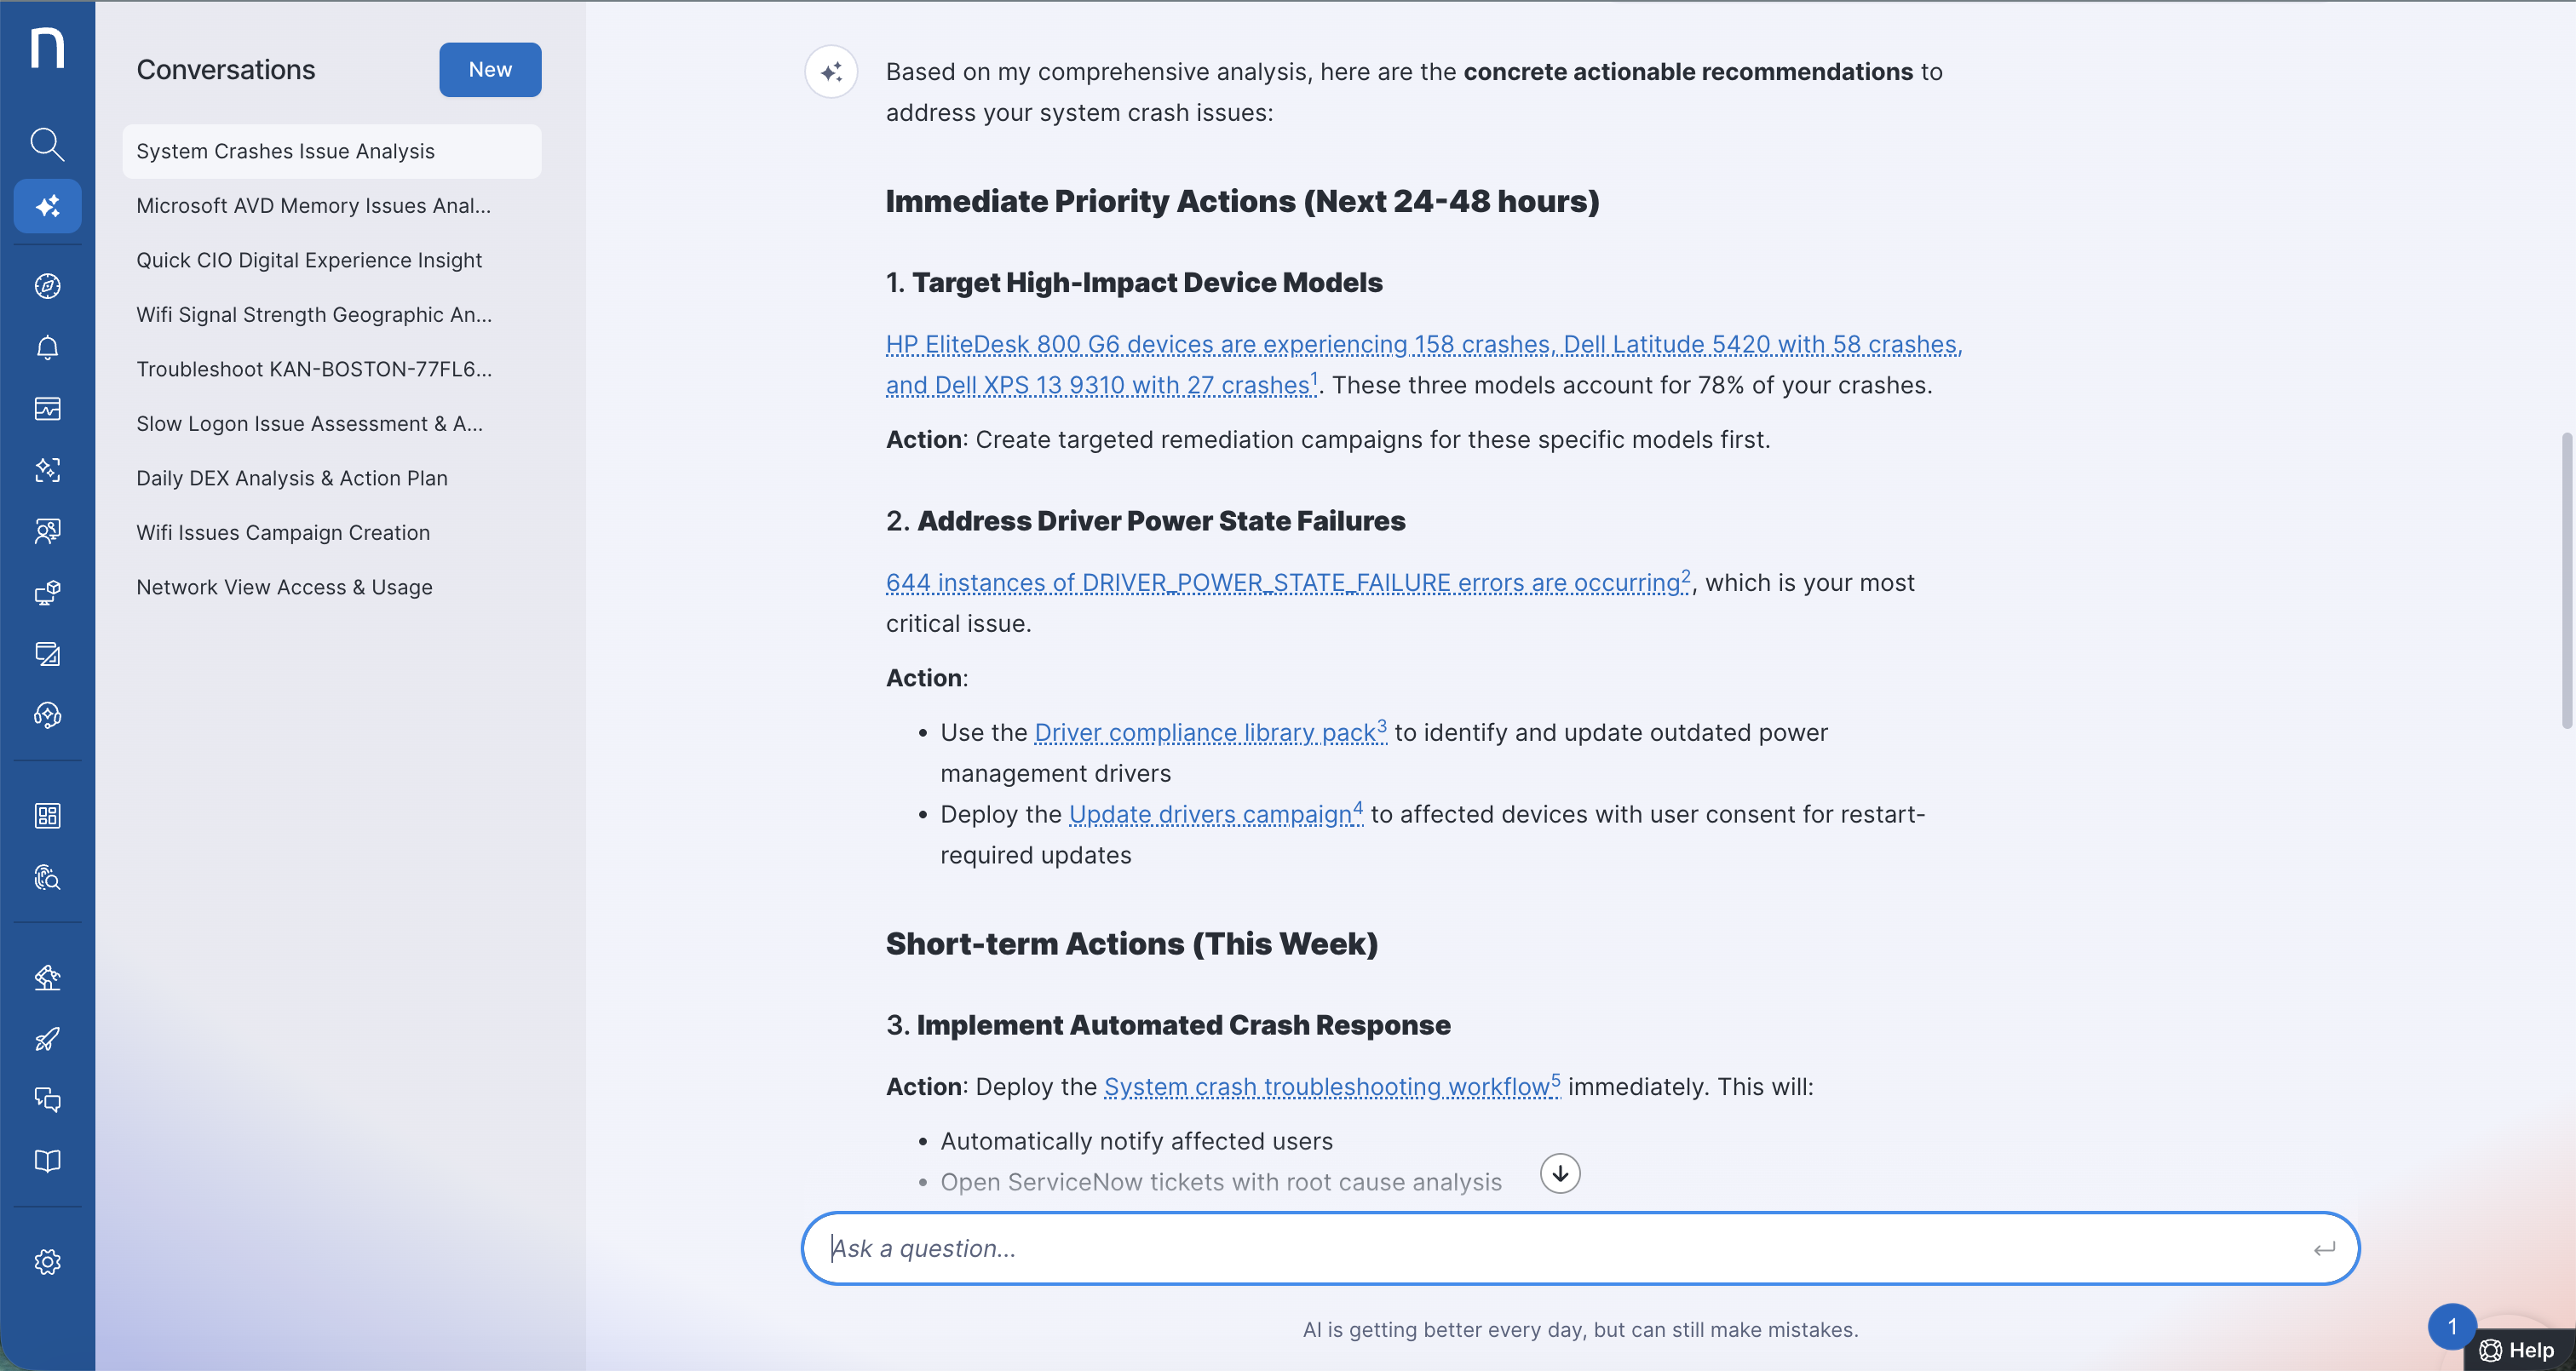Start a New conversation
Image resolution: width=2576 pixels, height=1371 pixels.
(x=490, y=70)
